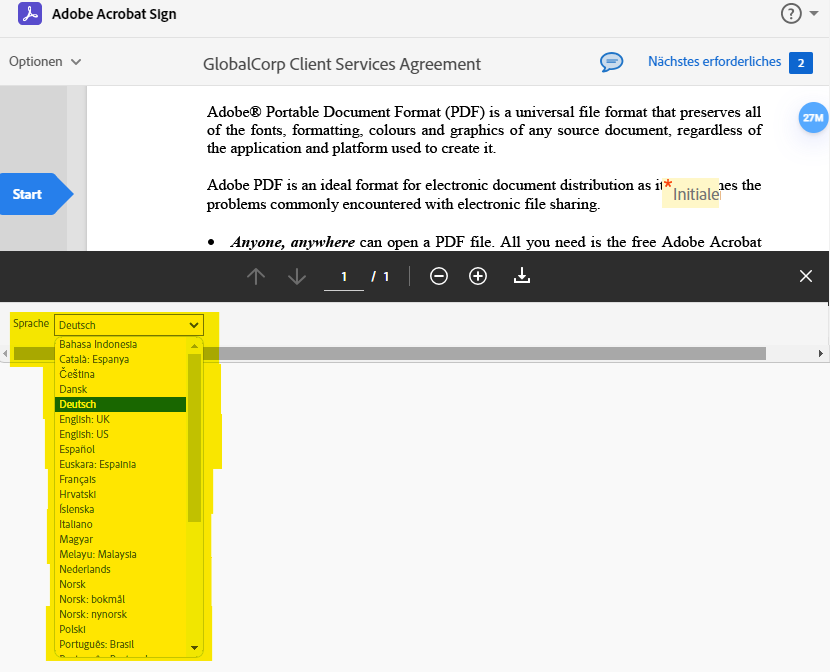Choose Français in the list
The height and width of the screenshot is (672, 830).
tap(121, 479)
